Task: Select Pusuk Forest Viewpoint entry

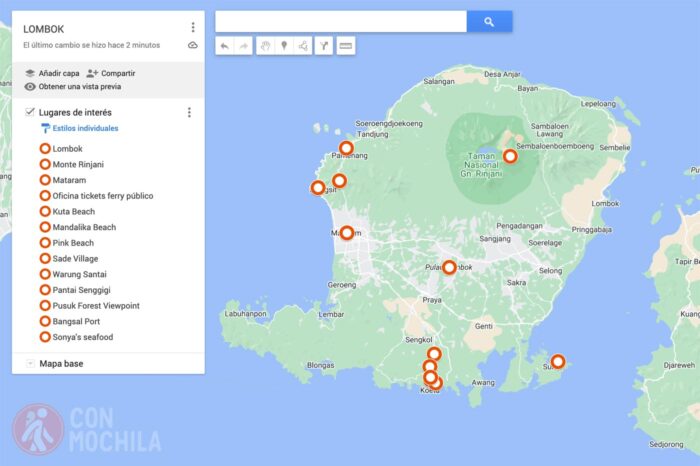Action: point(90,305)
